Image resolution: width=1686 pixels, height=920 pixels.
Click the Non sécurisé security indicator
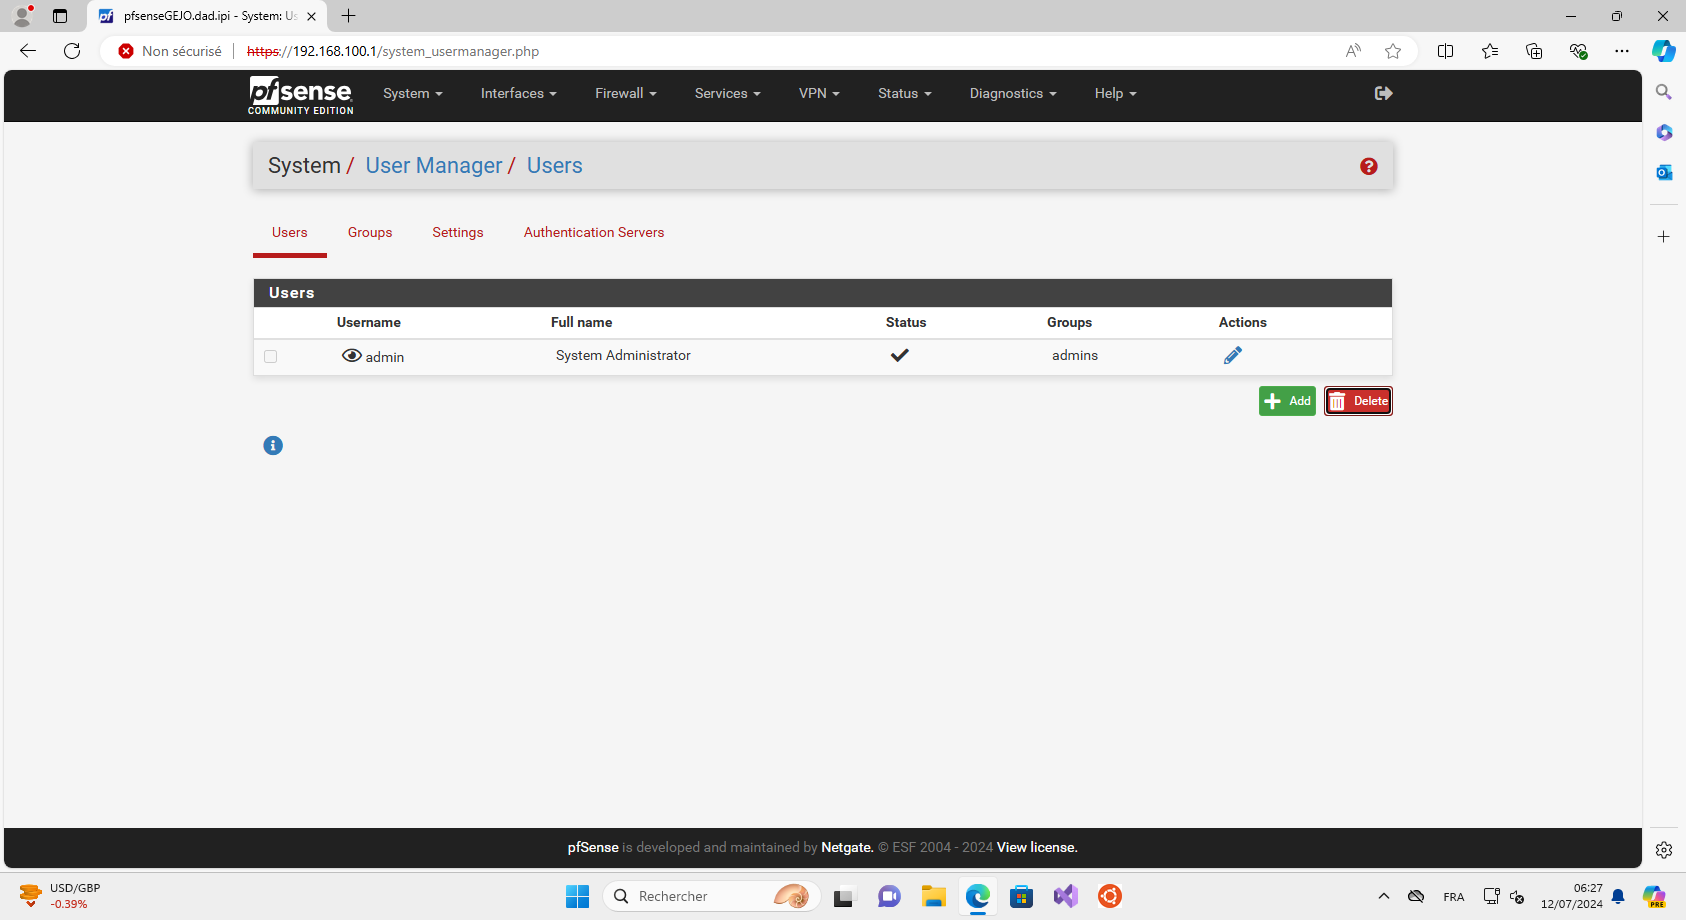(170, 51)
